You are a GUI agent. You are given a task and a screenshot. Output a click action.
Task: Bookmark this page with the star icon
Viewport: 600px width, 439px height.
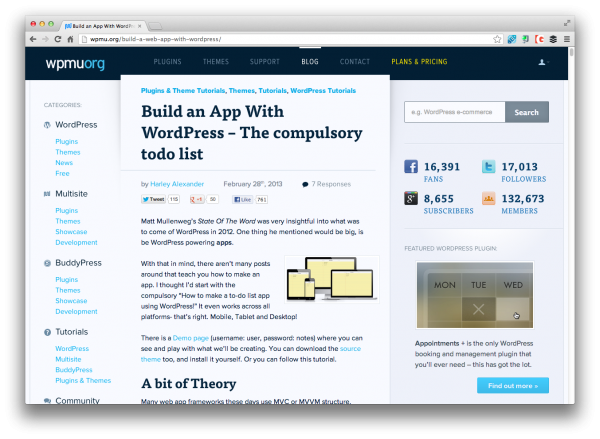coord(497,39)
